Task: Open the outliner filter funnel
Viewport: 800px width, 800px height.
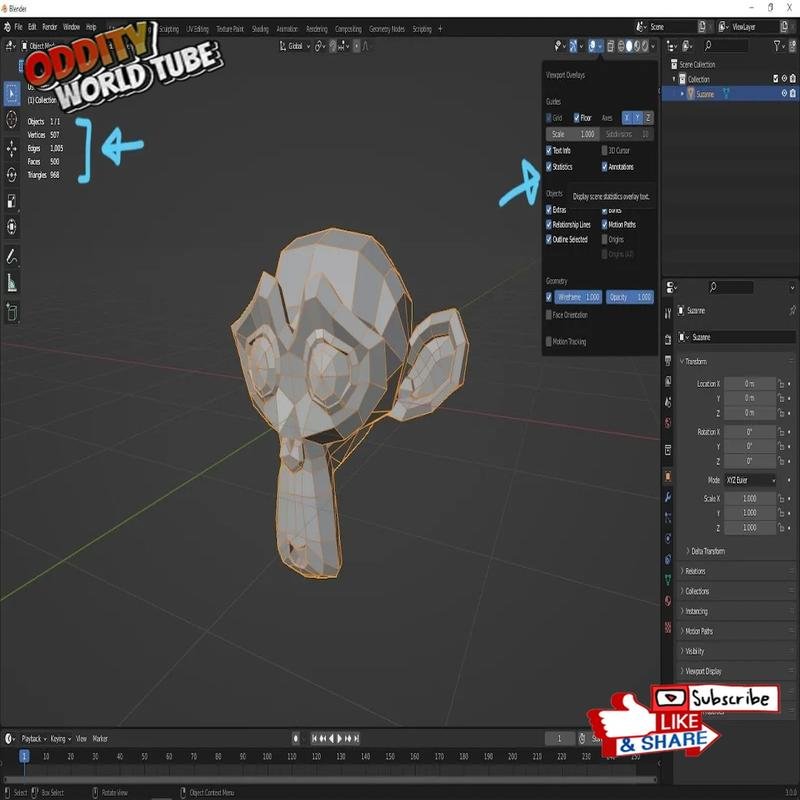Action: click(x=777, y=46)
